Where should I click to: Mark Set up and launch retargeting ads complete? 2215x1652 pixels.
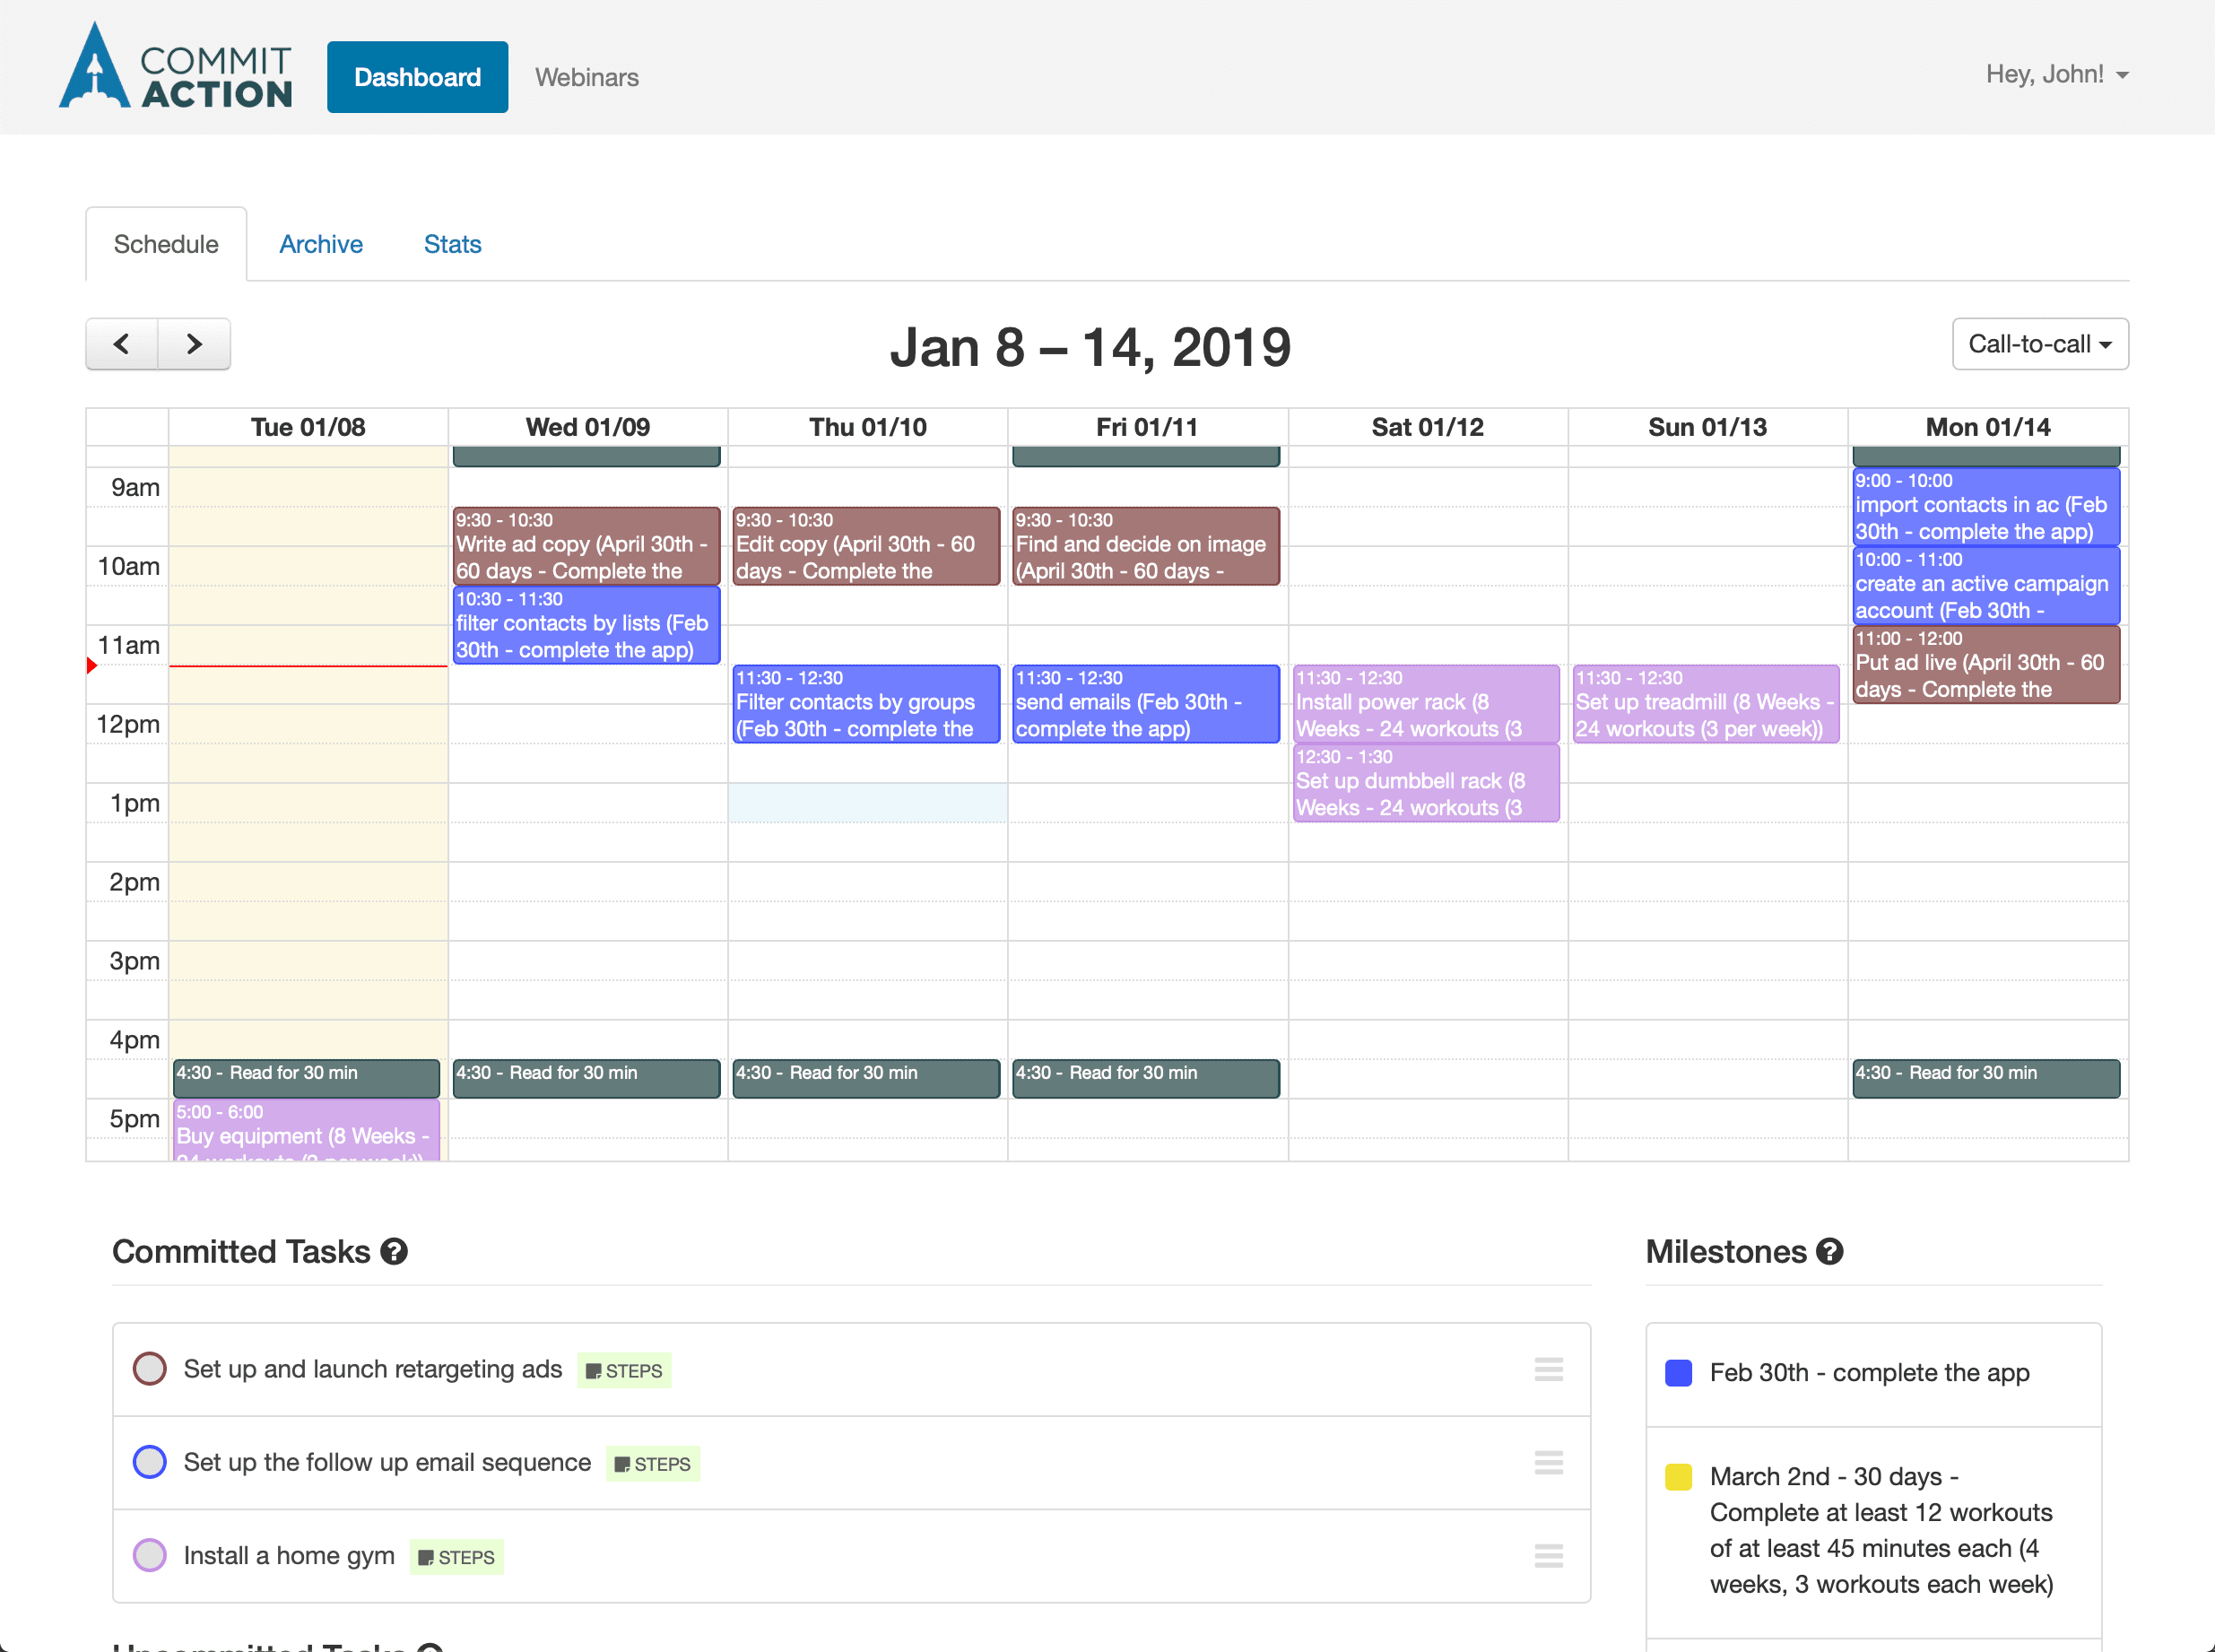tap(150, 1369)
